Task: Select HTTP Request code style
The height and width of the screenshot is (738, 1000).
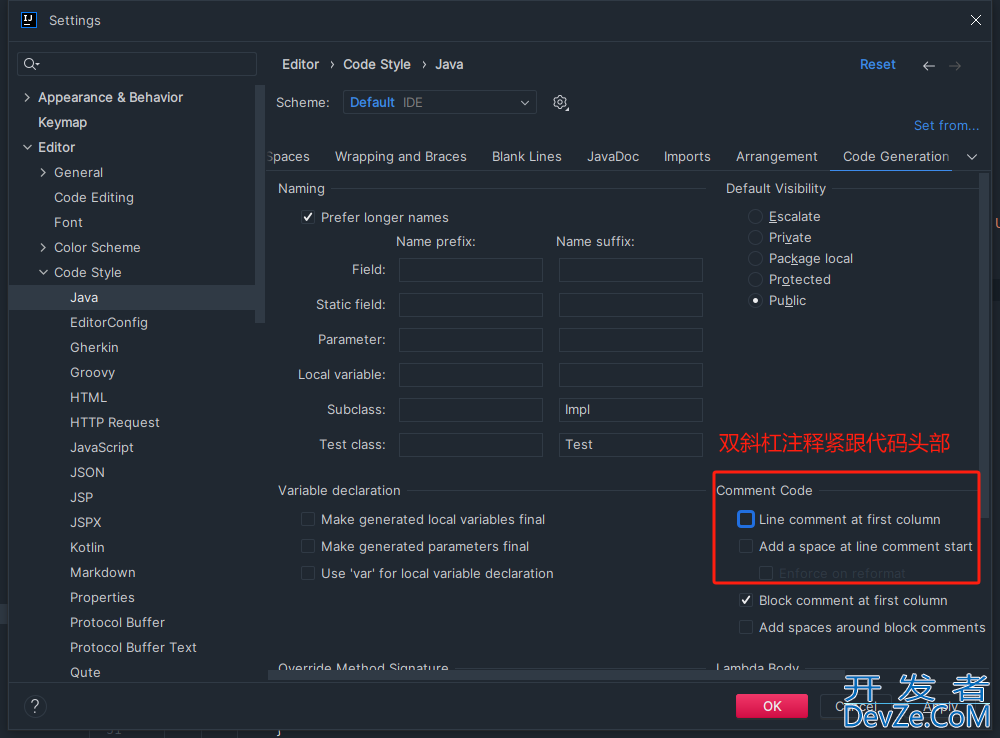Action: tap(115, 422)
